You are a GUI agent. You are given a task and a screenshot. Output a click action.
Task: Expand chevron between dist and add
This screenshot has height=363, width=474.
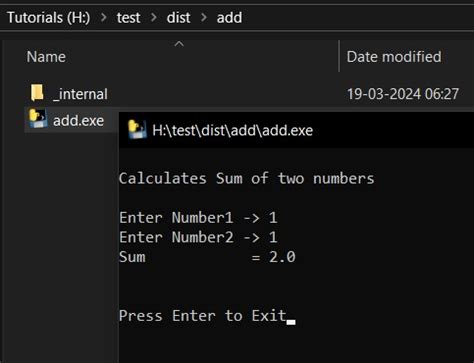tap(204, 17)
